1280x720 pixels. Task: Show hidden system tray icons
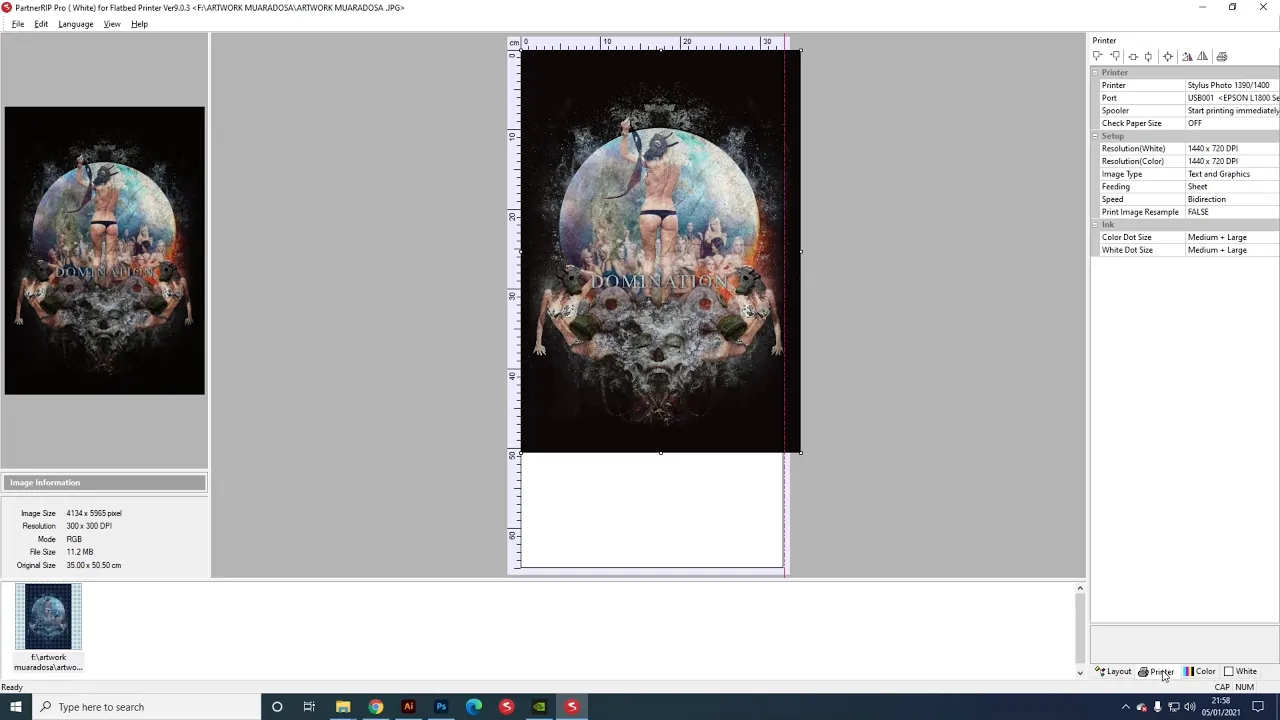pyautogui.click(x=1126, y=707)
